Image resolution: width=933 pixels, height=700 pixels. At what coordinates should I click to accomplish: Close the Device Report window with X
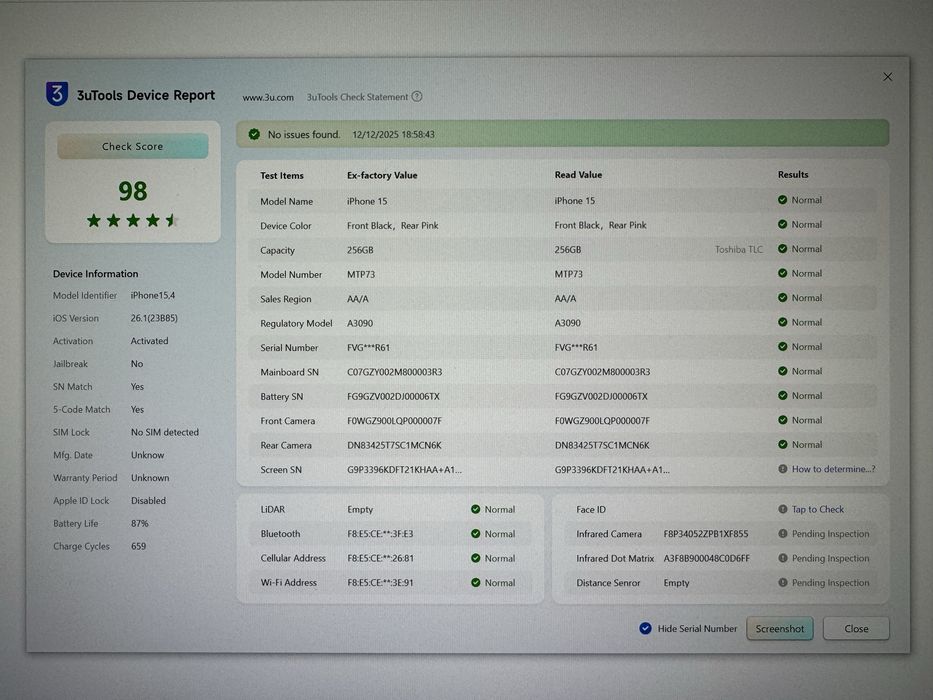tap(887, 77)
